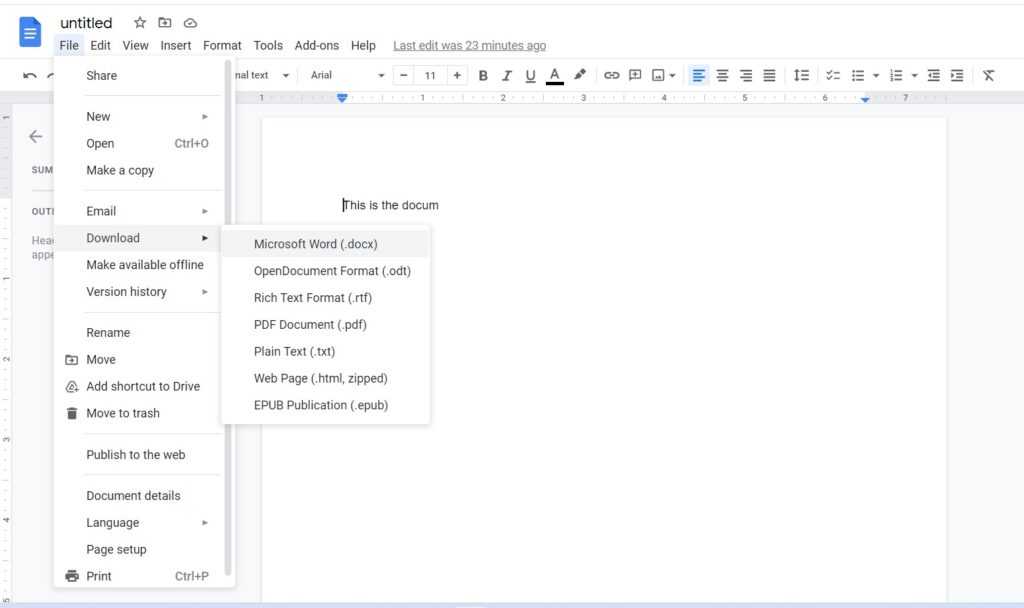Clear formatting with toolbar icon
Image resolution: width=1024 pixels, height=608 pixels.
pyautogui.click(x=989, y=76)
